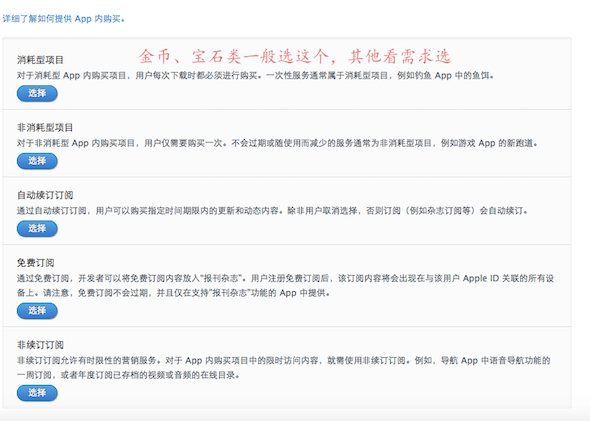Click the description mentioning Apple ID 关联的所有设备

tap(286, 286)
